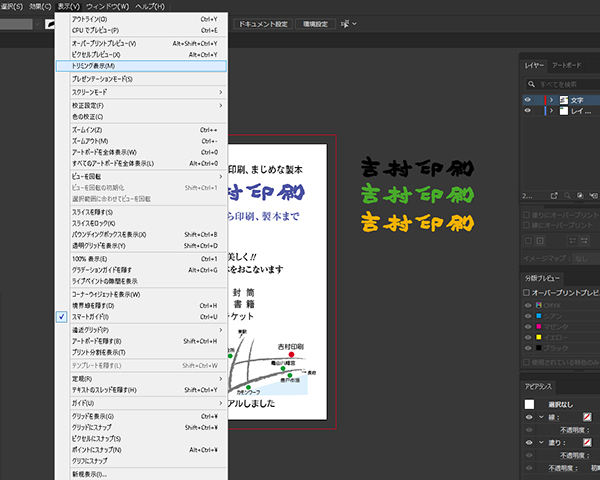Check 使用されている特色のみ checkbox
This screenshot has width=600, height=480.
click(527, 362)
